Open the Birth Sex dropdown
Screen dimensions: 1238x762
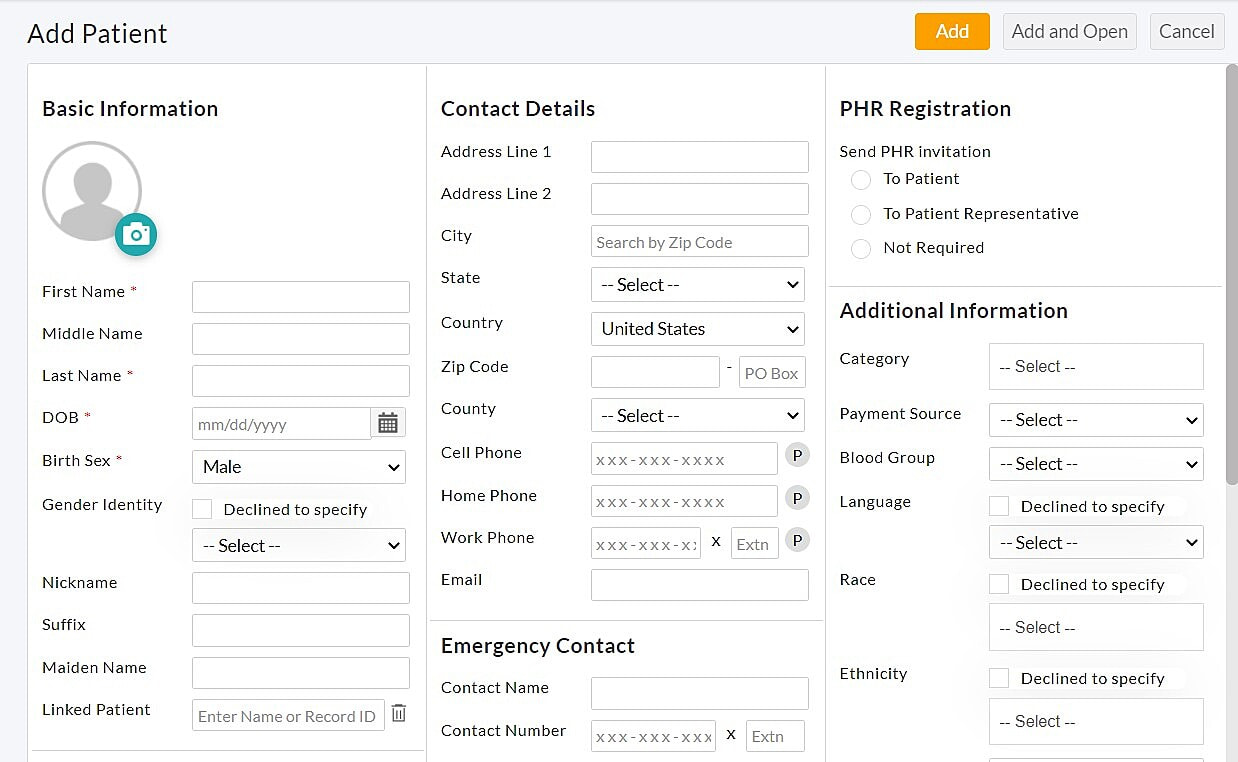point(298,467)
